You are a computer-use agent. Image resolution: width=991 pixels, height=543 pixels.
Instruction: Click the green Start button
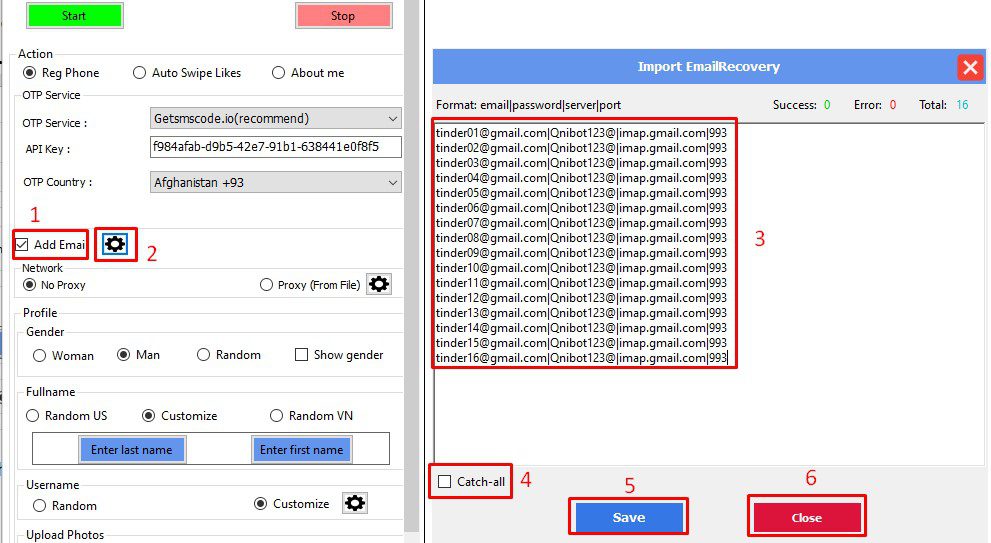click(74, 16)
